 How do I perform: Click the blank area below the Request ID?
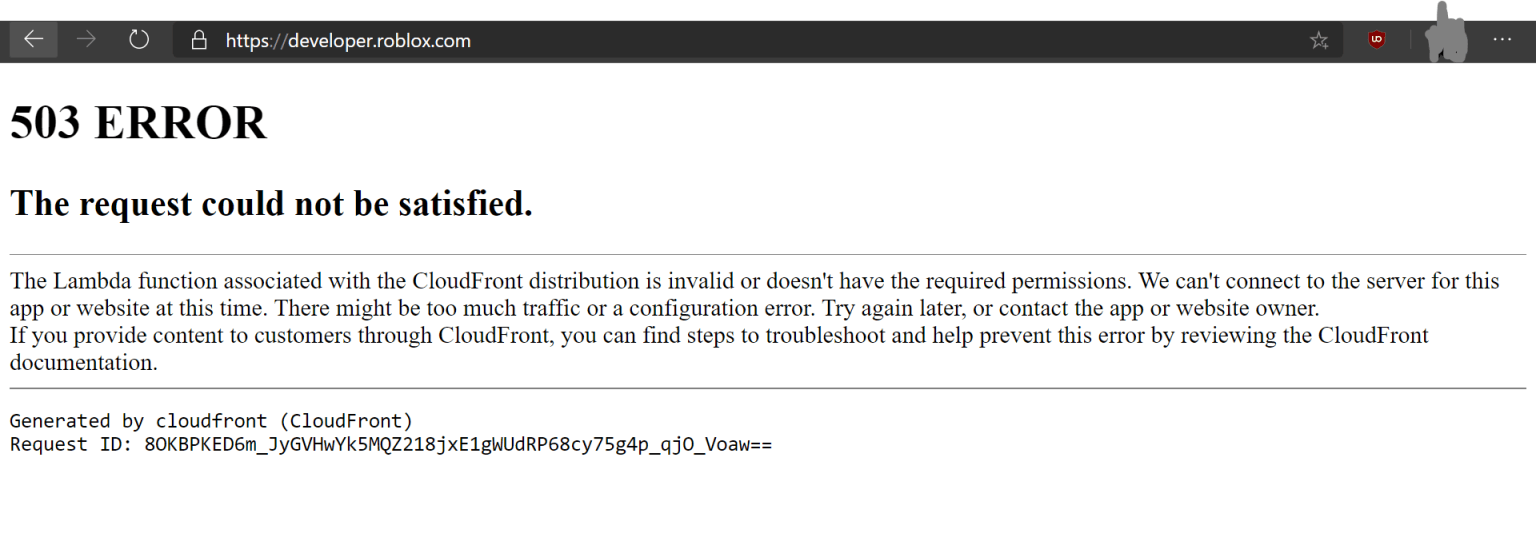(x=768, y=497)
